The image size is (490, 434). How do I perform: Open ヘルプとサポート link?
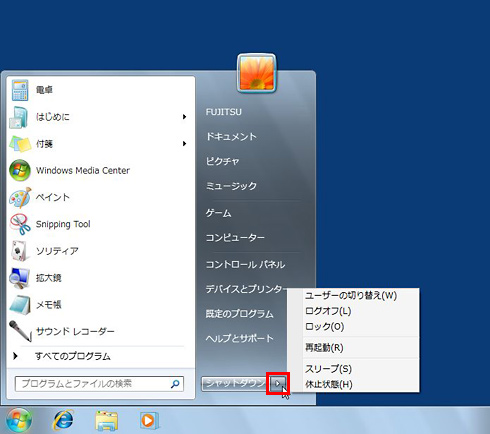239,338
